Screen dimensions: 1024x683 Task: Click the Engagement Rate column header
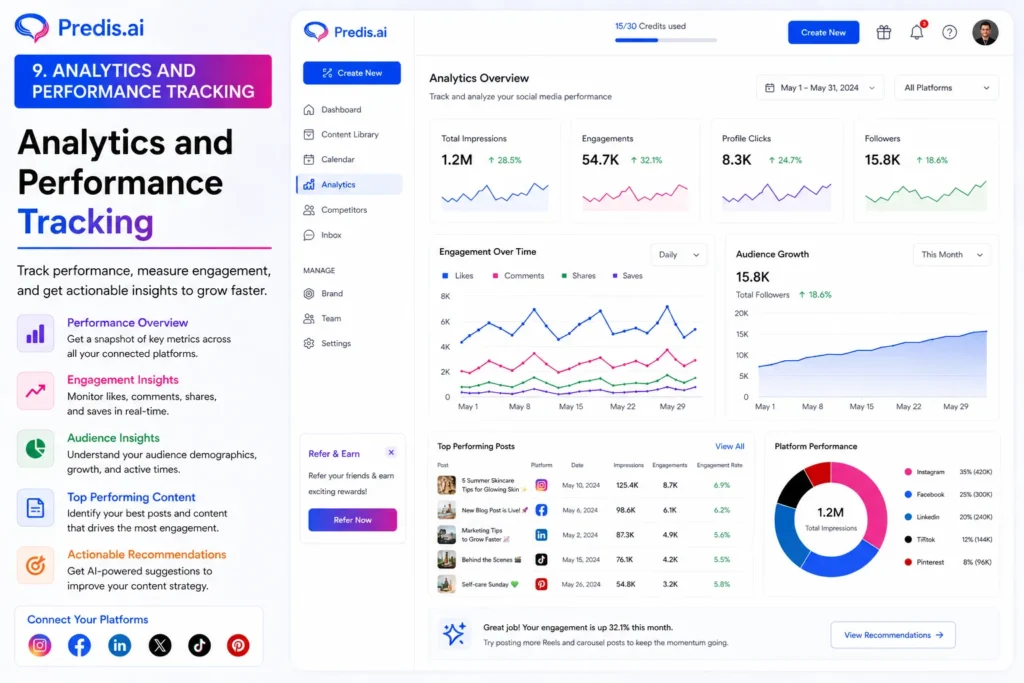tap(720, 466)
